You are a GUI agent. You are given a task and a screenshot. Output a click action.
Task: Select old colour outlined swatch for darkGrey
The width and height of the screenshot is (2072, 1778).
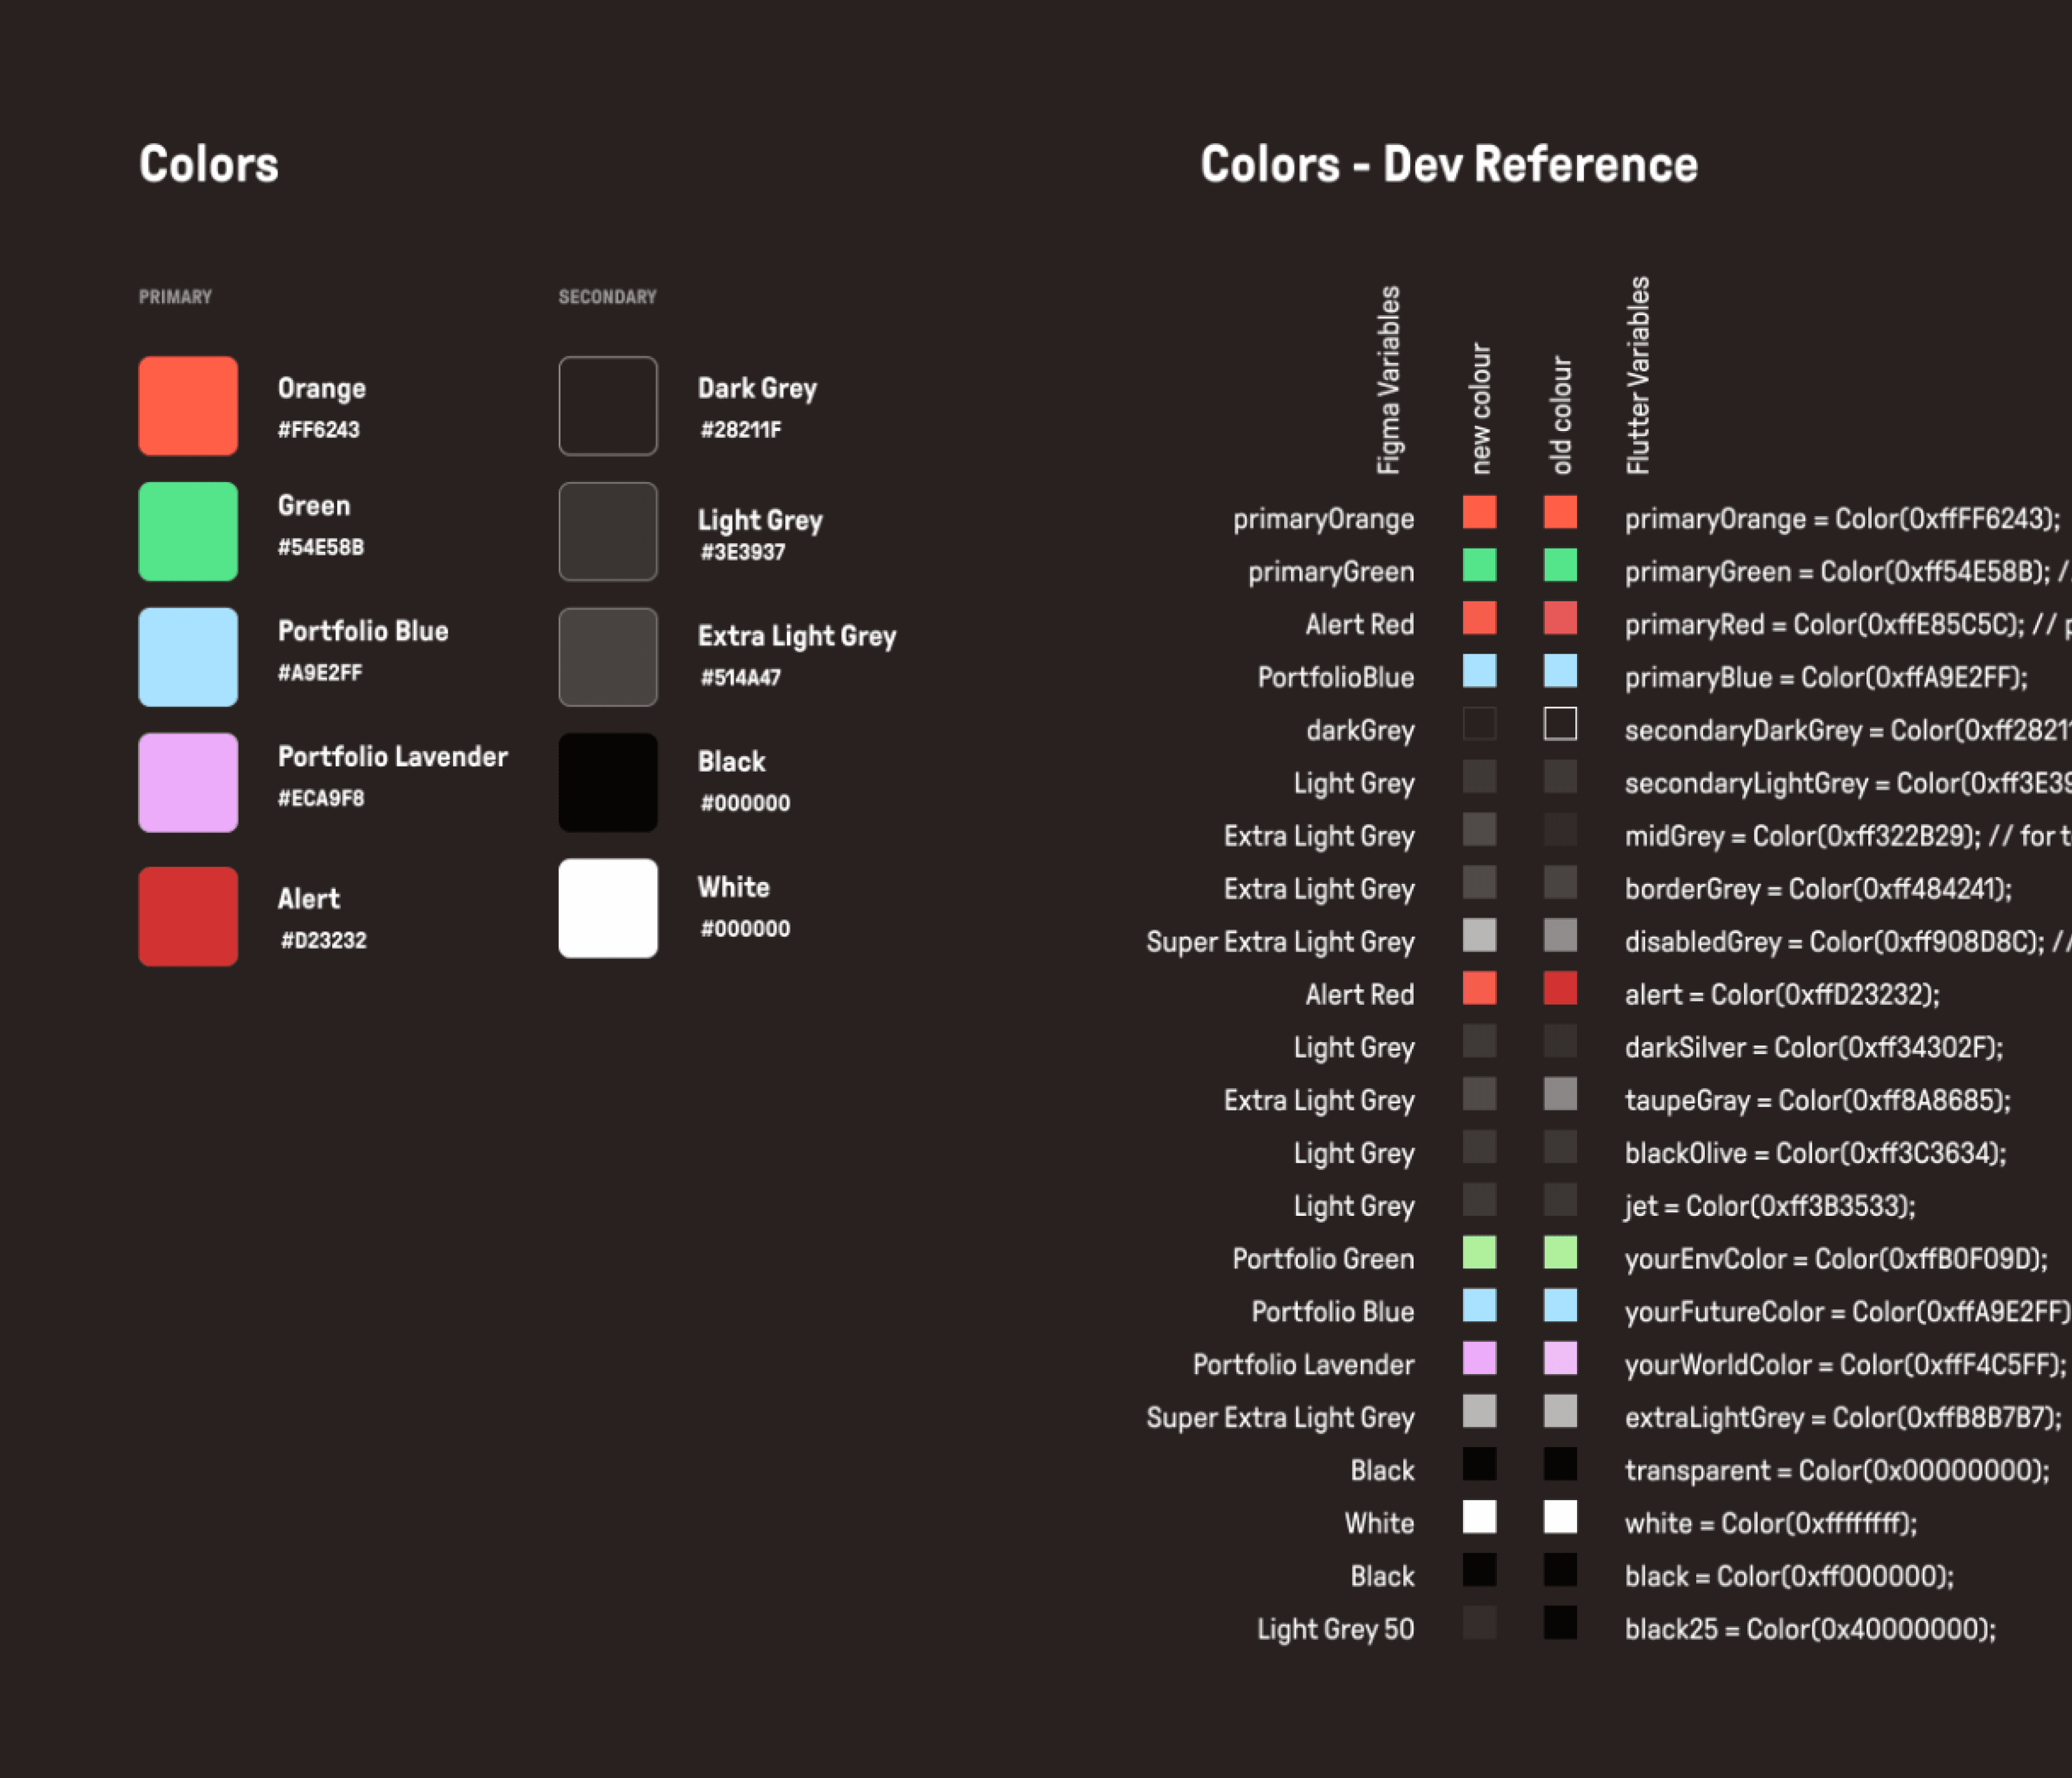click(1560, 723)
